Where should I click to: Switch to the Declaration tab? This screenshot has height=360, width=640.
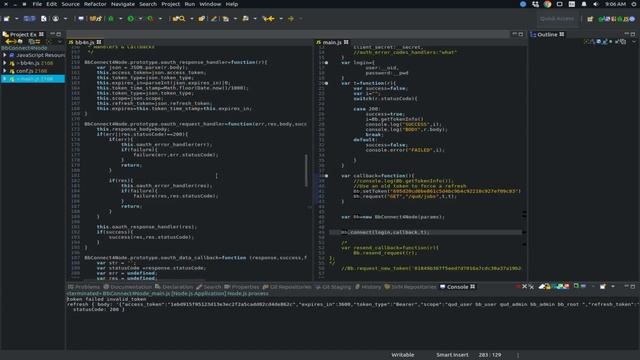click(x=174, y=287)
